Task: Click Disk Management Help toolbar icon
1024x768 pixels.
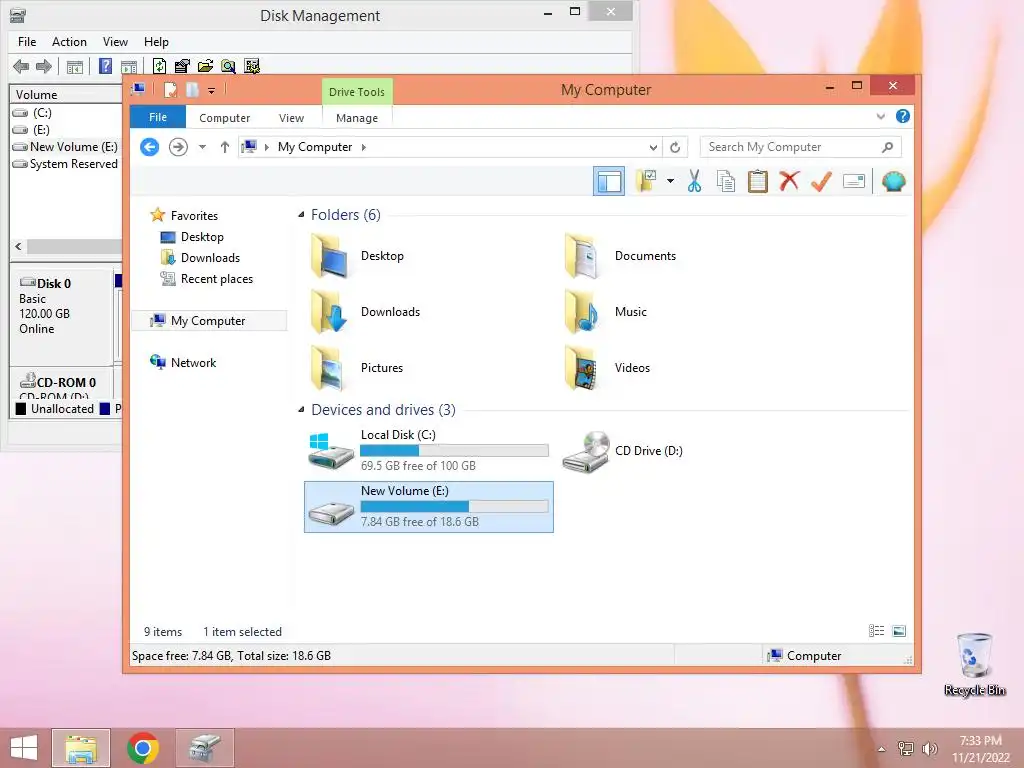Action: 105,66
